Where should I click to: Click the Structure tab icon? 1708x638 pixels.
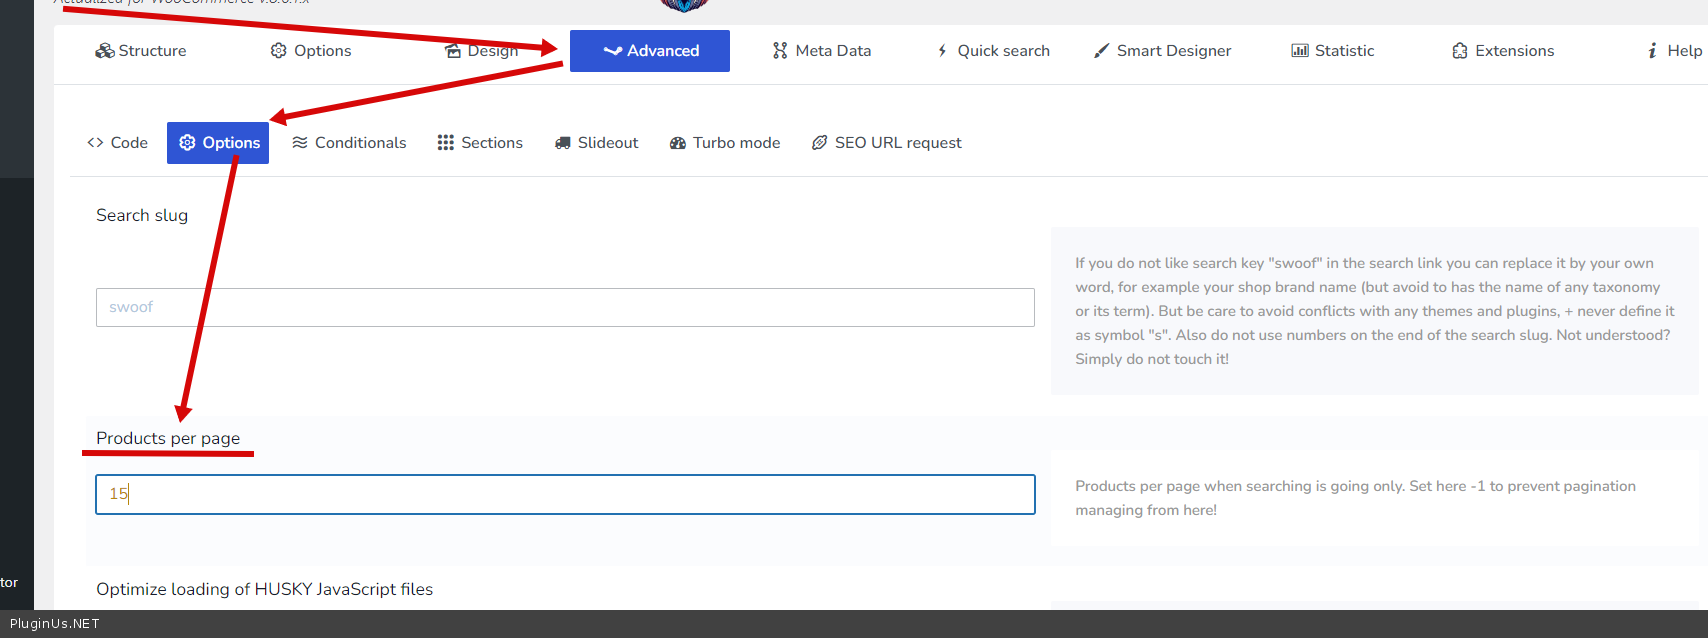pos(104,51)
